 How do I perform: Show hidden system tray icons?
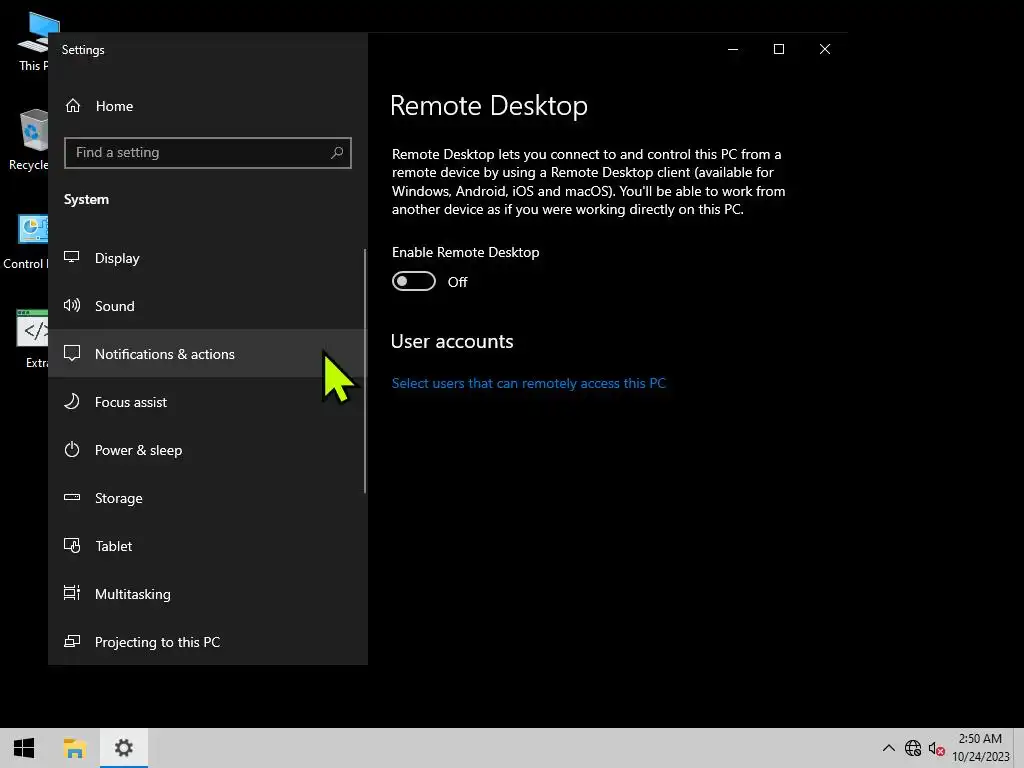point(889,748)
